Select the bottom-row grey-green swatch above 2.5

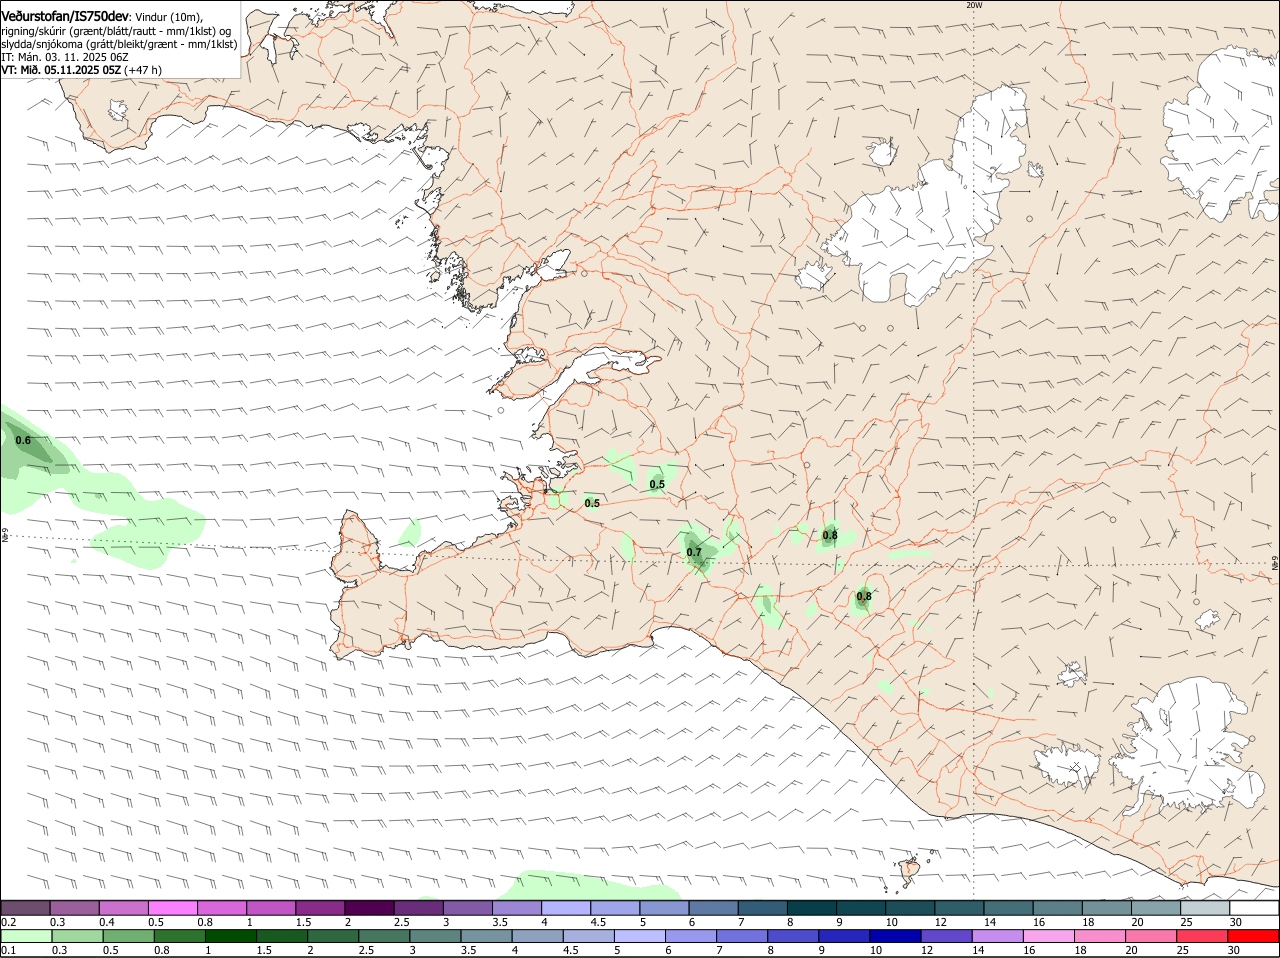click(383, 936)
